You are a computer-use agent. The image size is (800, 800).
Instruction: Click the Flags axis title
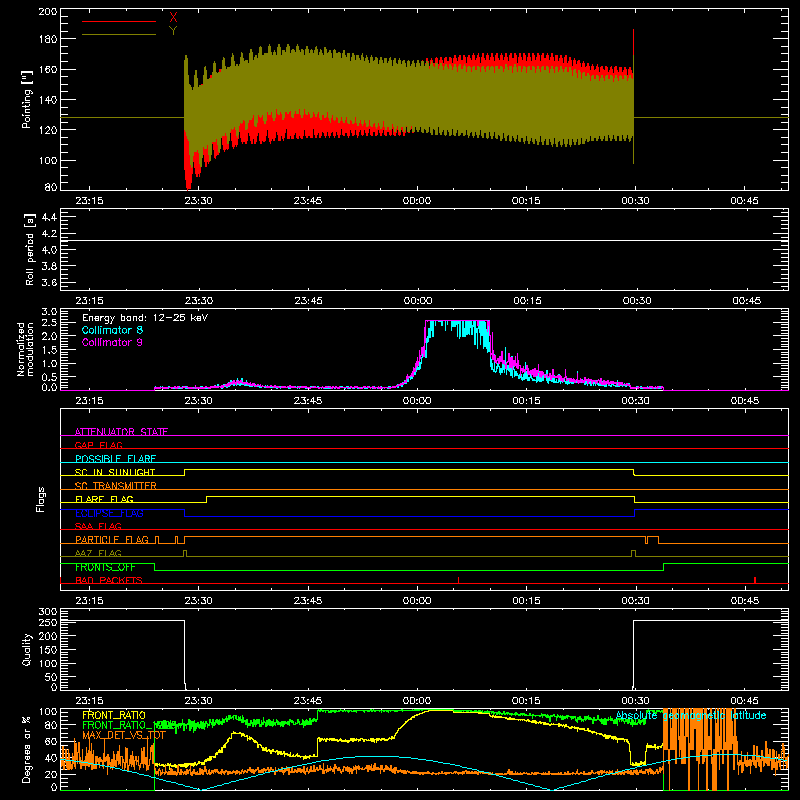[x=40, y=499]
